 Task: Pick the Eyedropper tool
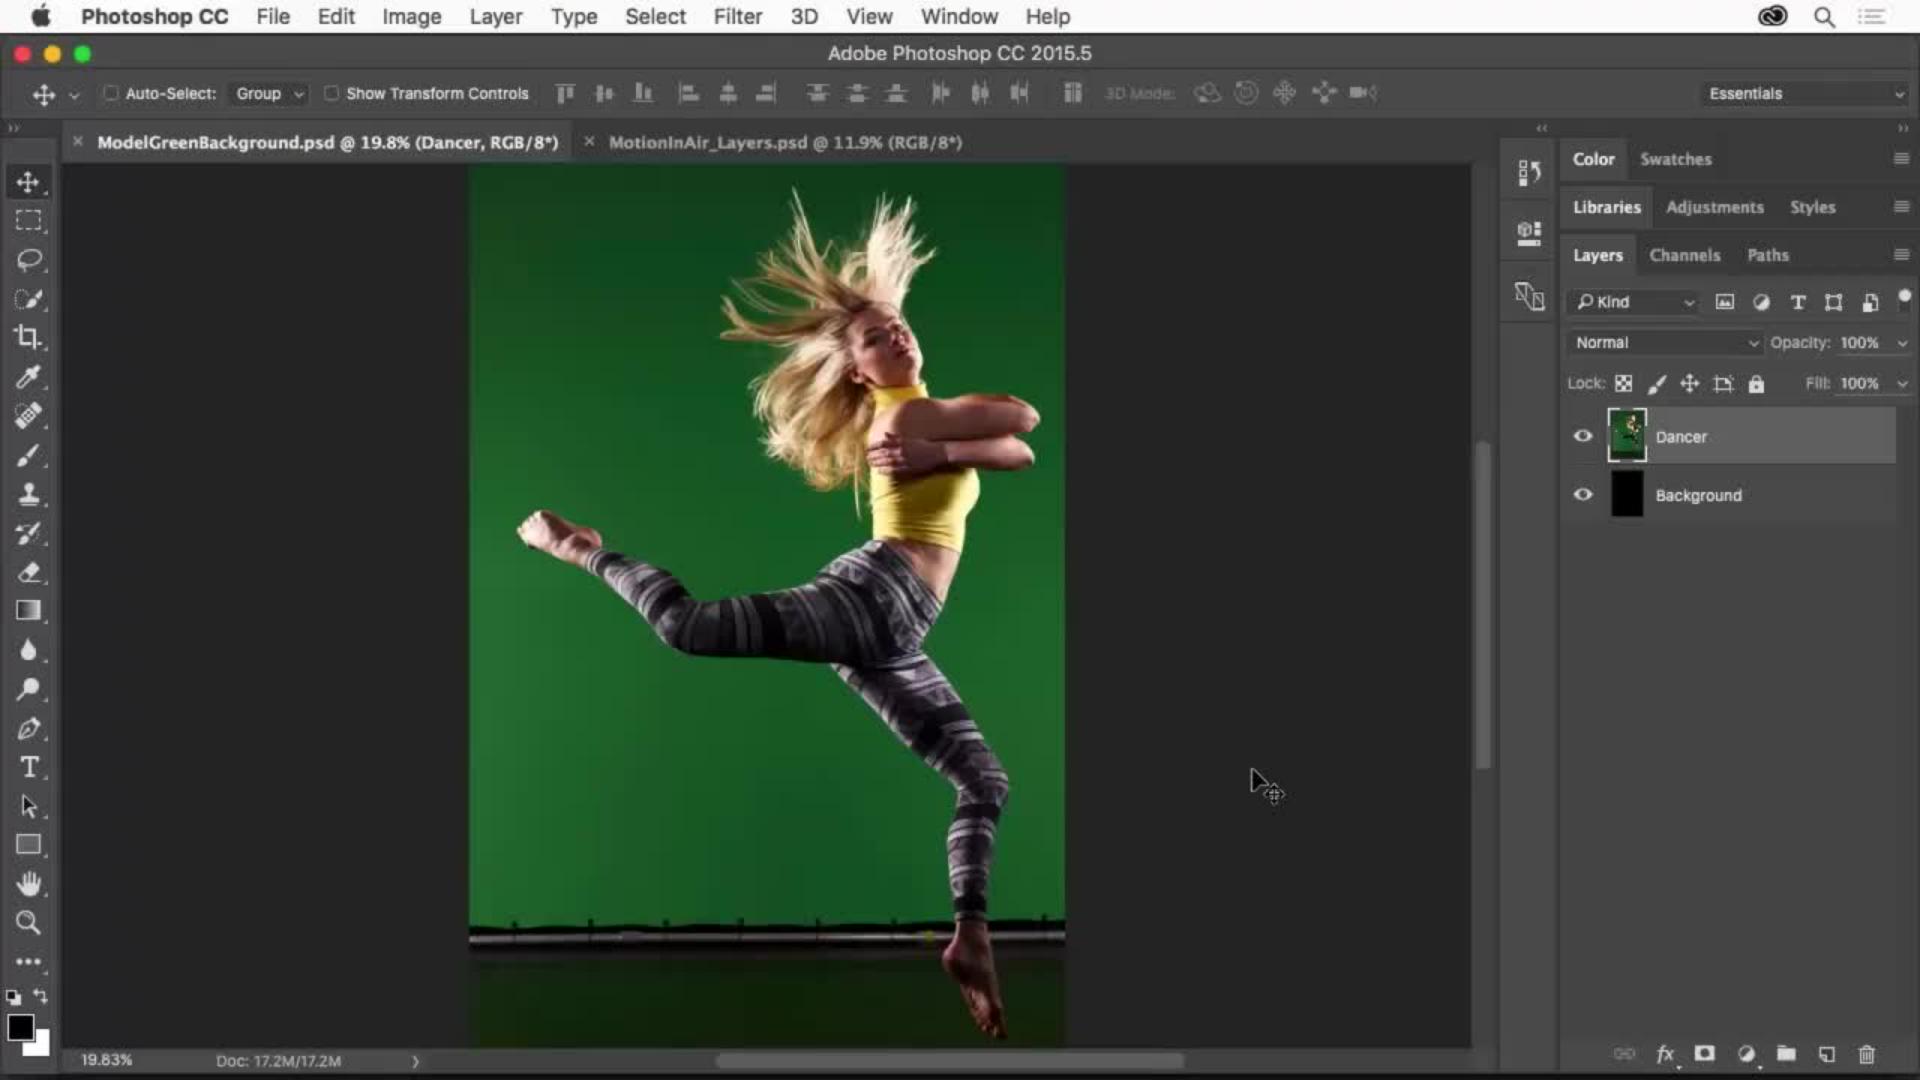(28, 377)
